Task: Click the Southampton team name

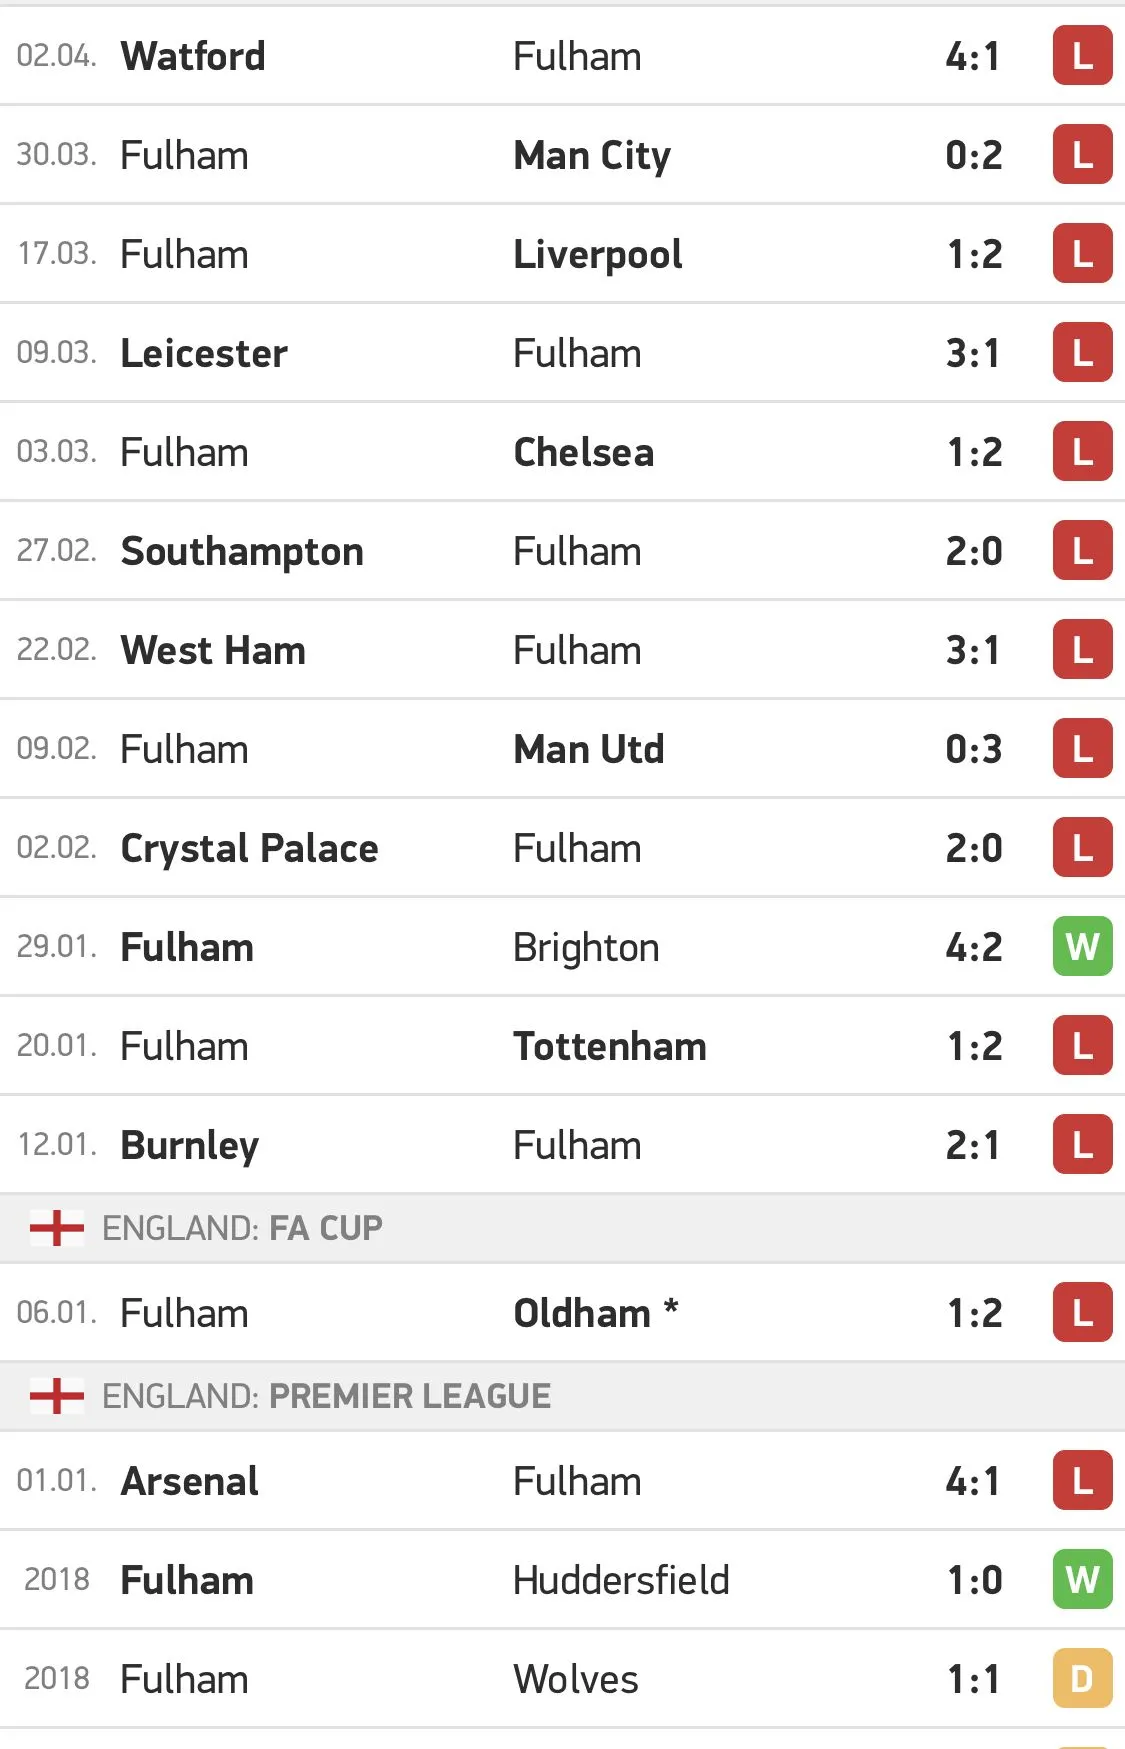Action: [242, 551]
